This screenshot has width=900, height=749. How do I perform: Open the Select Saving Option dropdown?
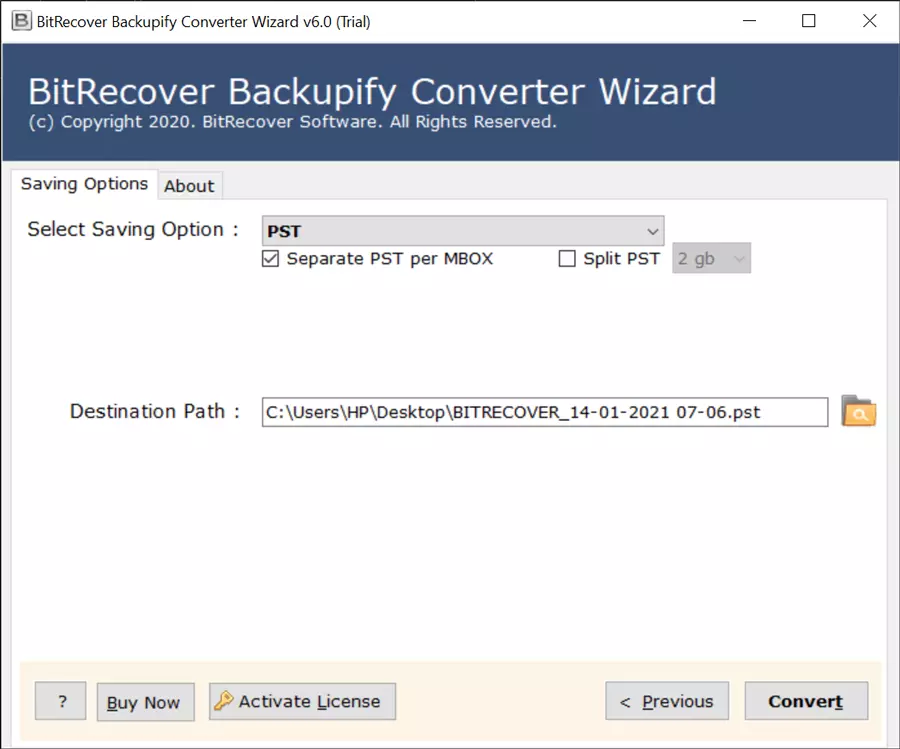point(463,231)
